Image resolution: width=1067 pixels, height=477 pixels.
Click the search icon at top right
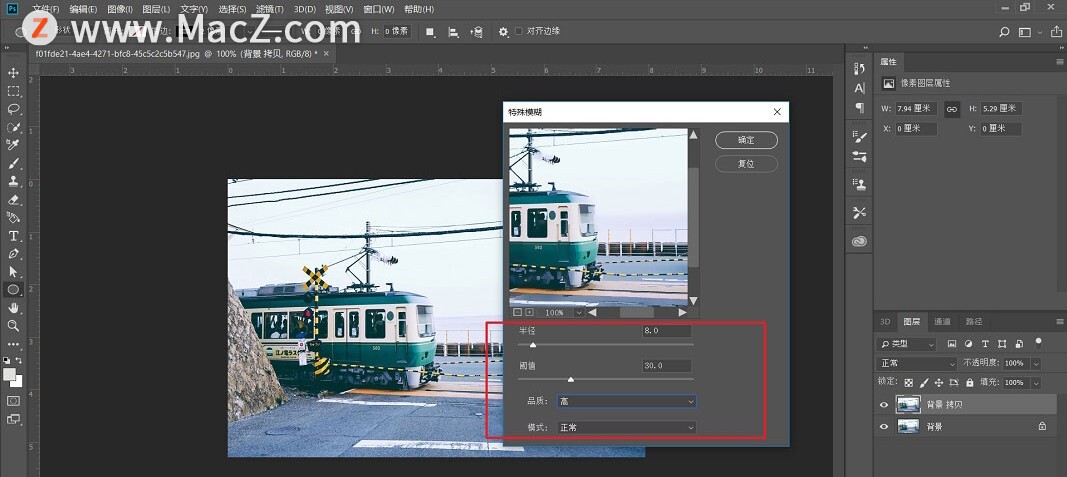point(1005,32)
